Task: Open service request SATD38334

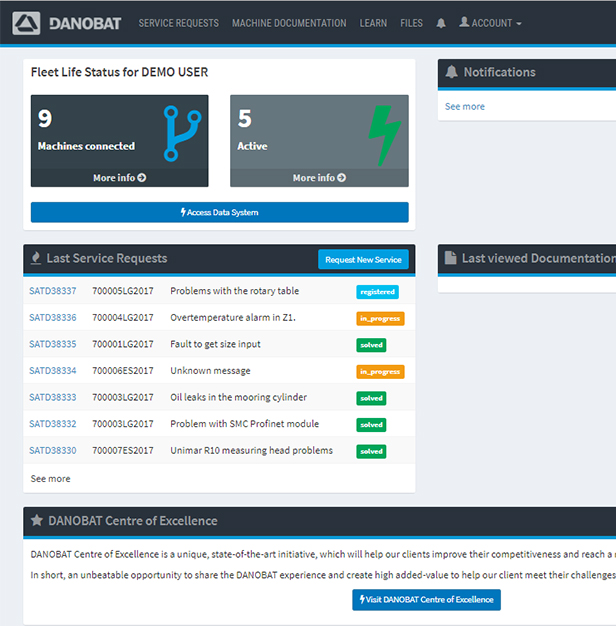Action: (x=53, y=371)
